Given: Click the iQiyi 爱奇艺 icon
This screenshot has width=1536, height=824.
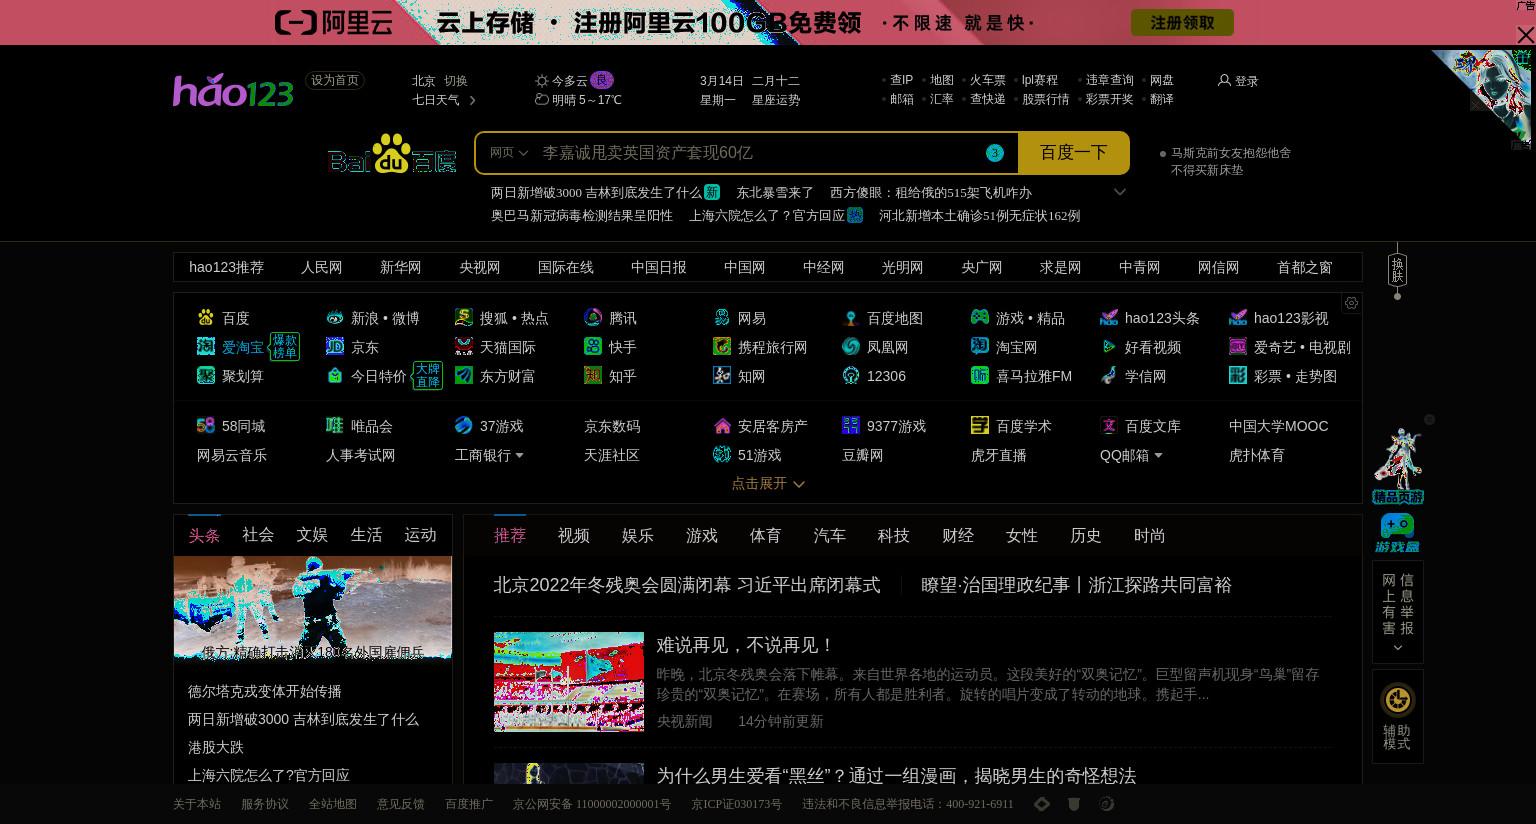Looking at the screenshot, I should [1238, 347].
